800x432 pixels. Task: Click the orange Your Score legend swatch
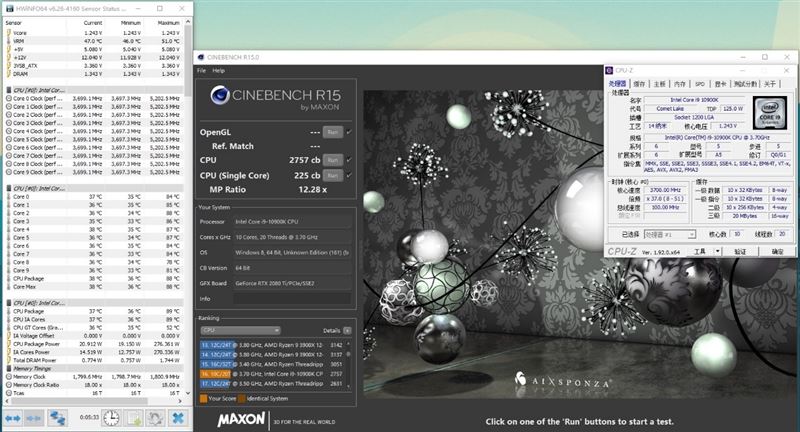tap(204, 398)
